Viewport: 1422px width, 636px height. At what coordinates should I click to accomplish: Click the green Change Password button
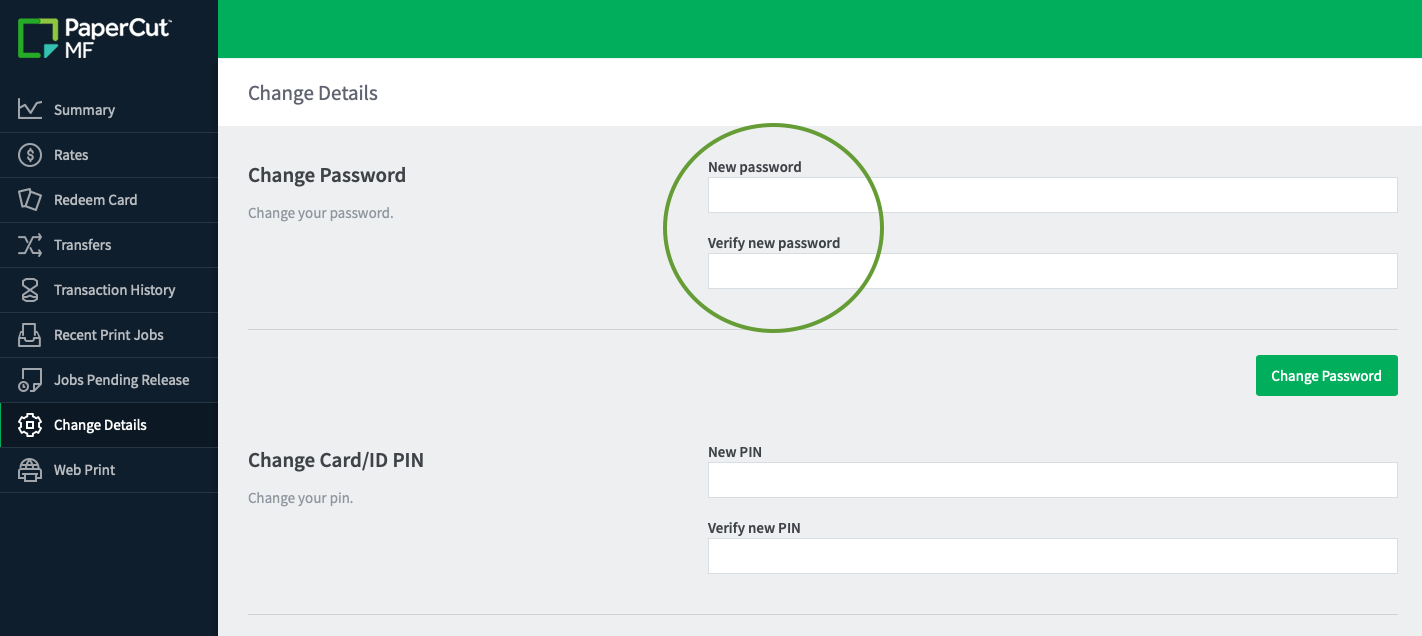(x=1326, y=376)
